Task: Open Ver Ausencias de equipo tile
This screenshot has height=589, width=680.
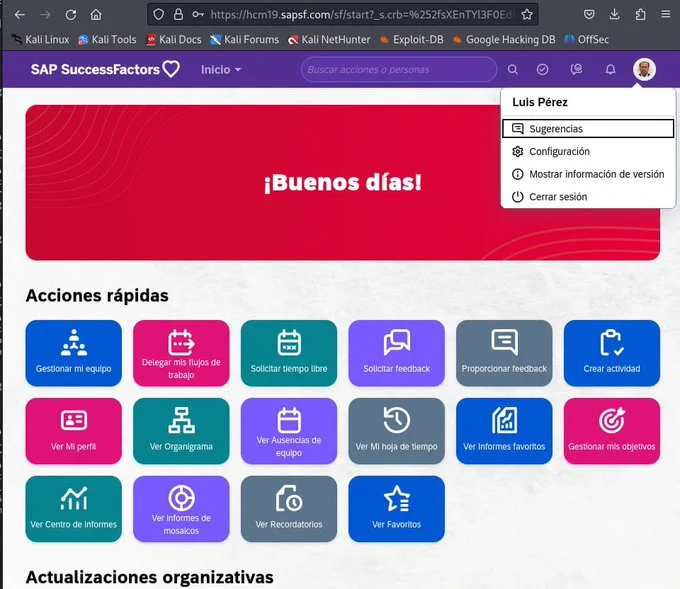Action: pyautogui.click(x=289, y=431)
